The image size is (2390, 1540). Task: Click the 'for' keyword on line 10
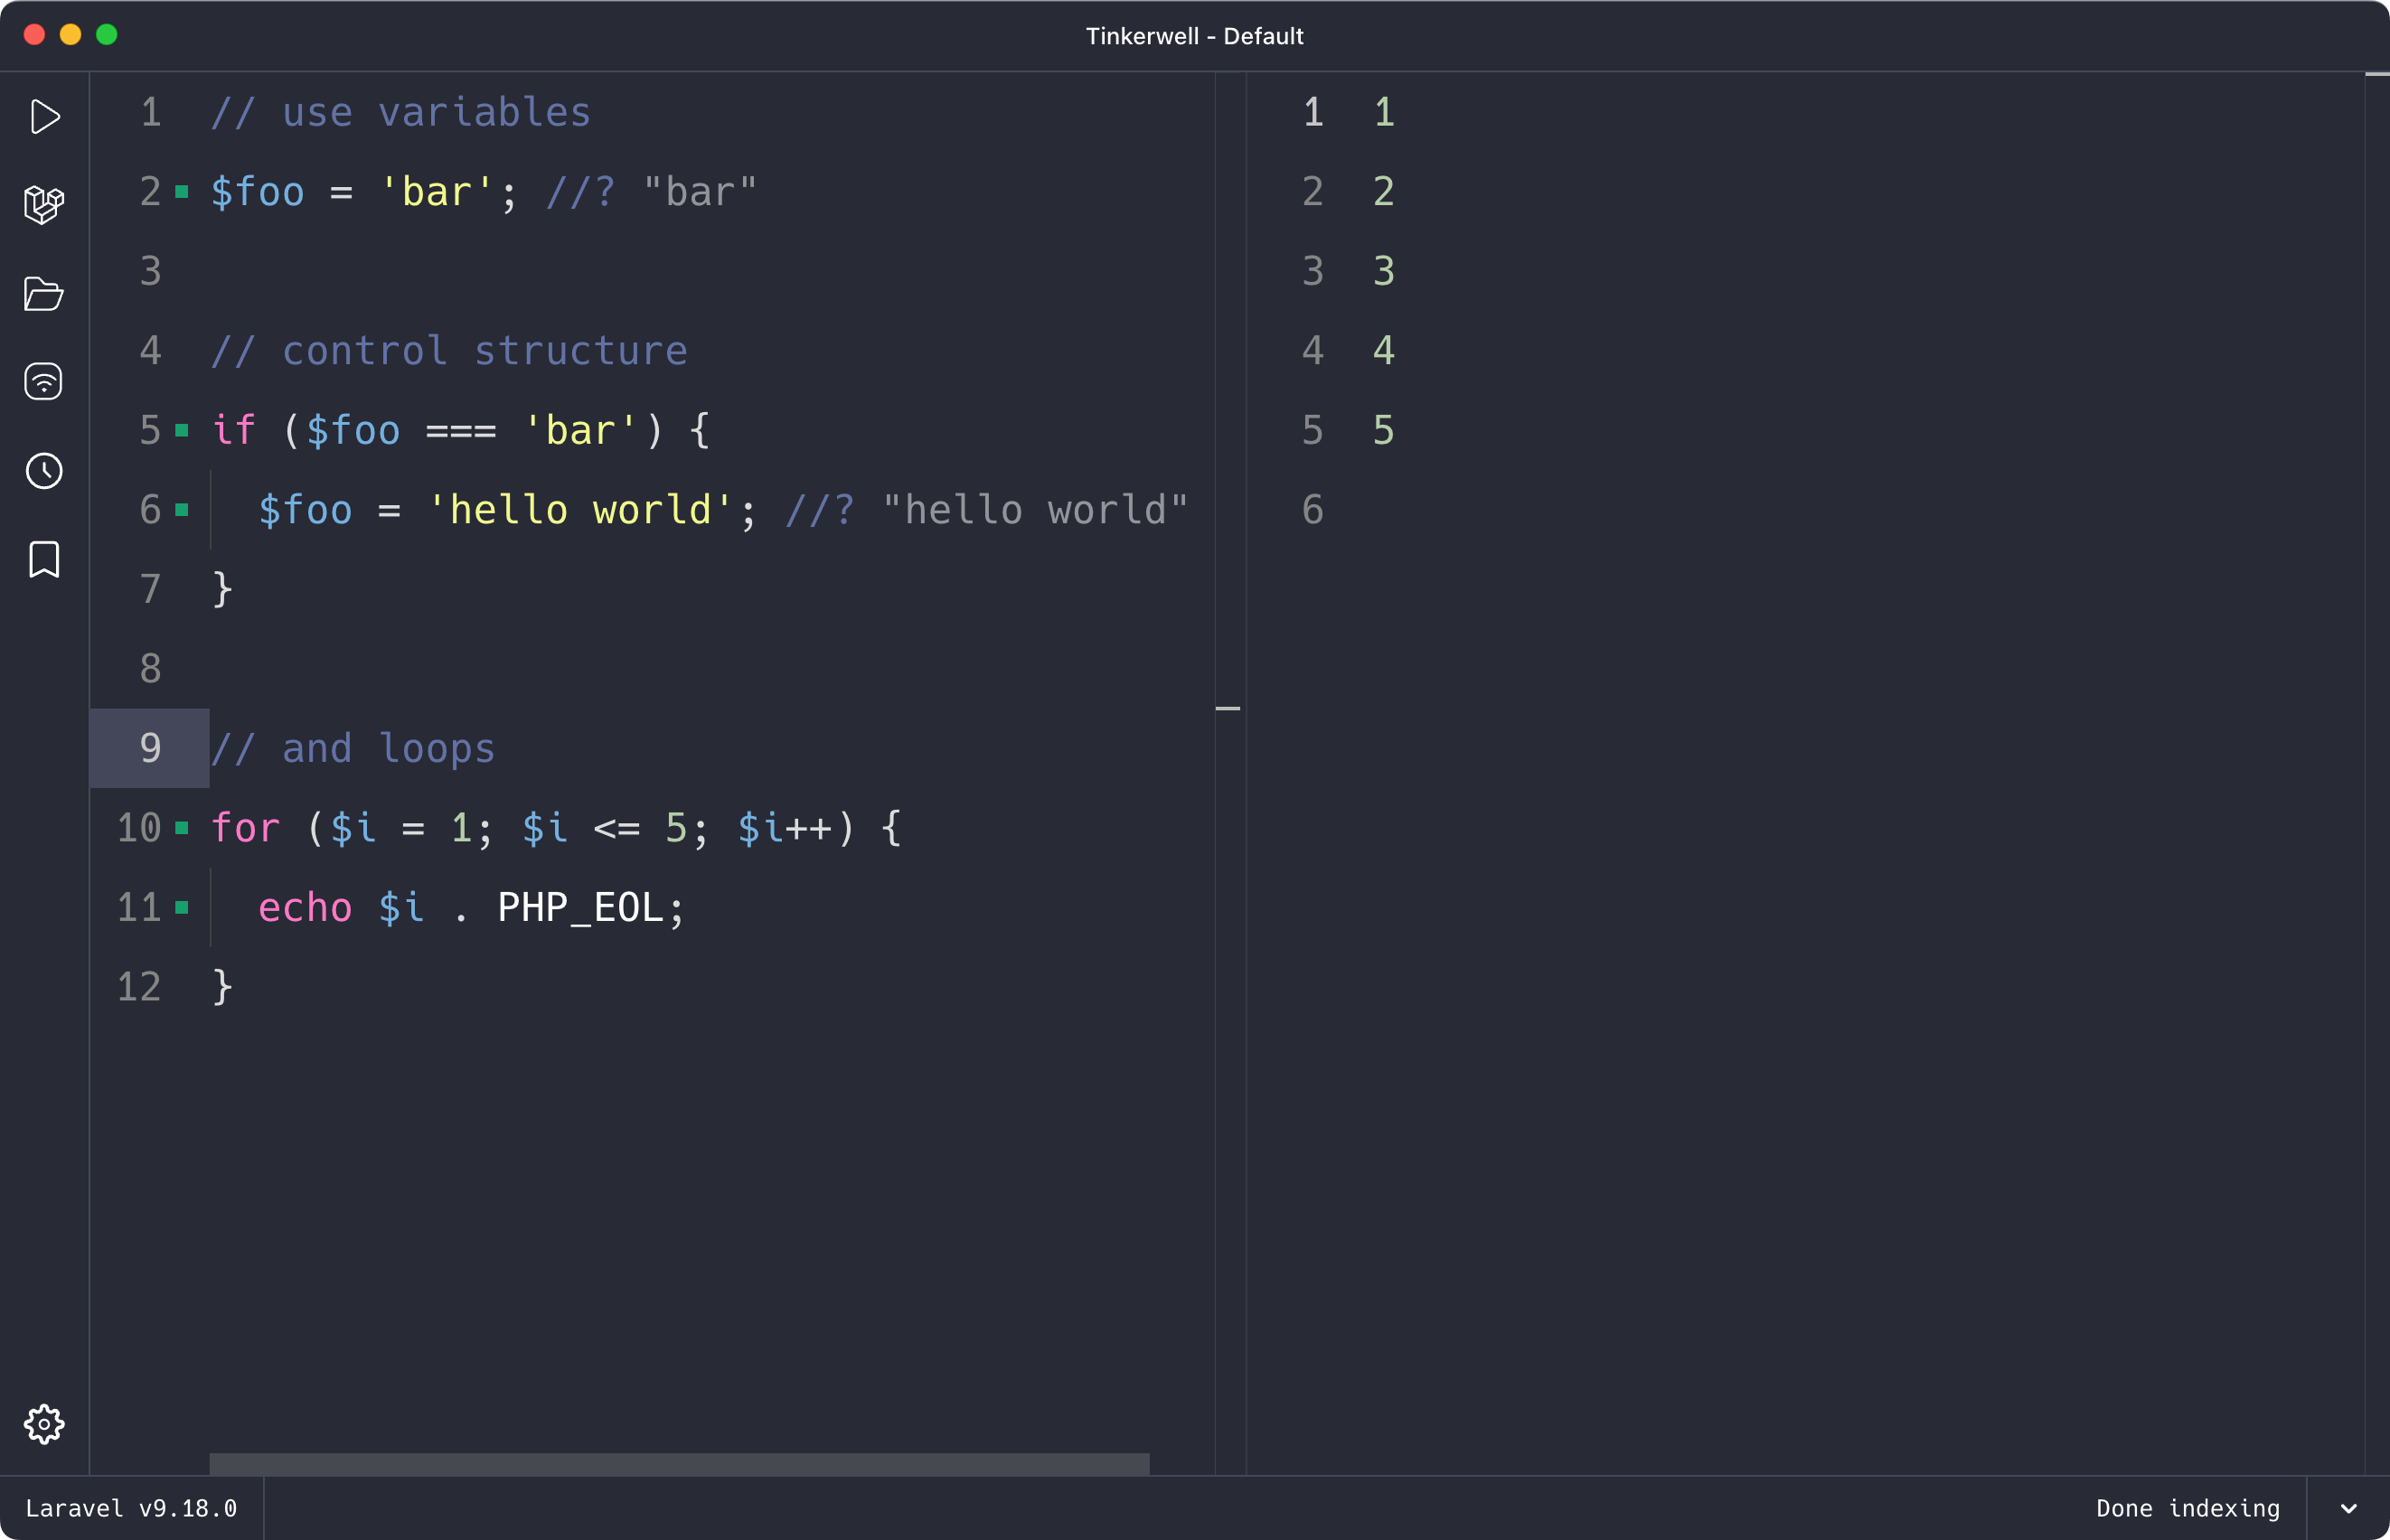click(x=245, y=827)
